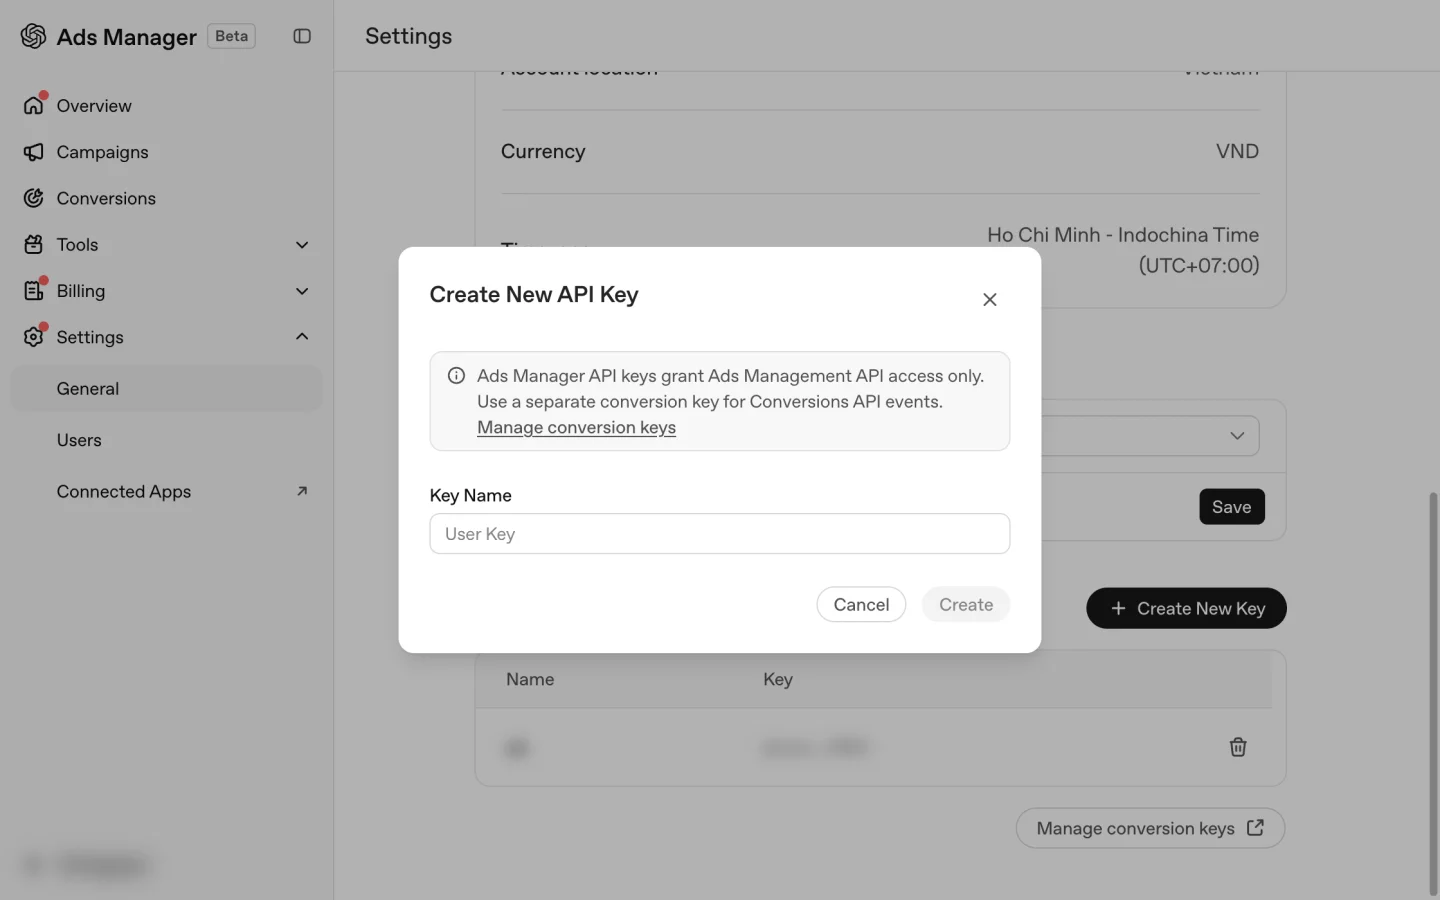
Task: Click the info icon in the notice
Action: point(456,376)
